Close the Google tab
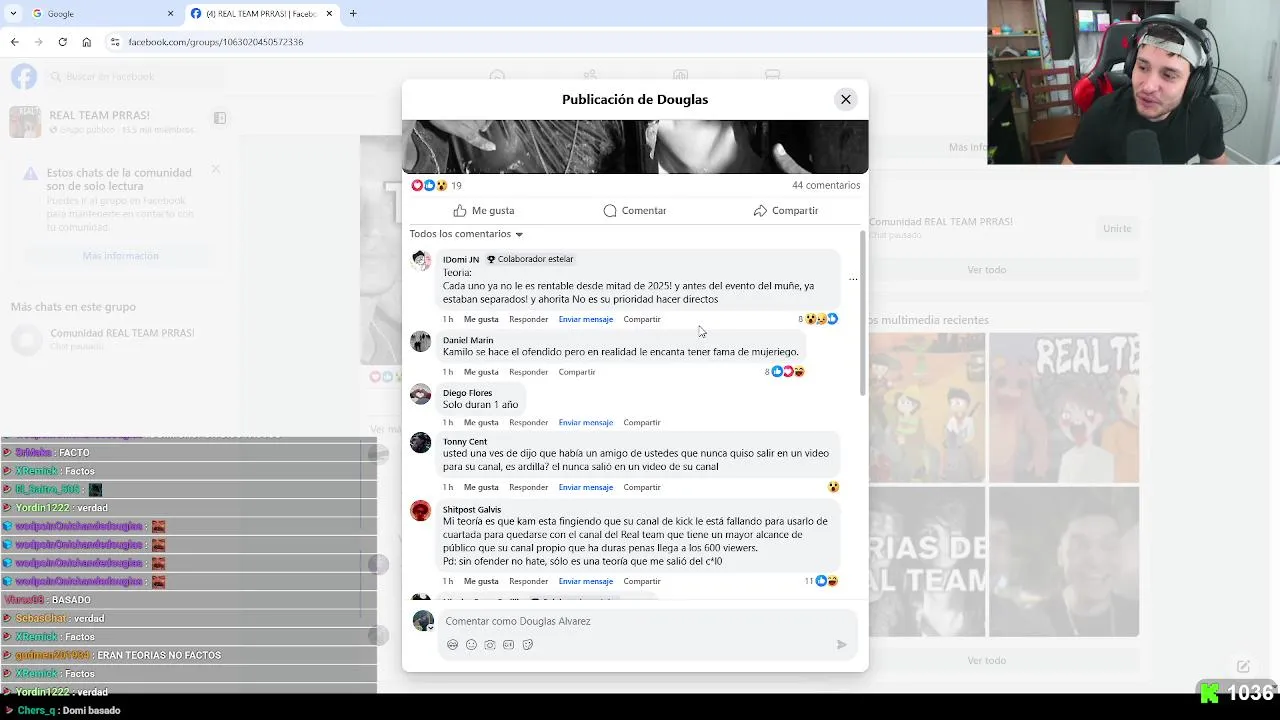 point(170,14)
